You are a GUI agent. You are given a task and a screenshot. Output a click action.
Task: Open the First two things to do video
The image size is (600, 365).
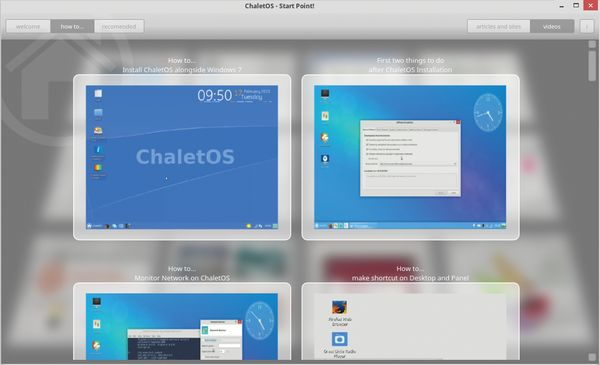[x=410, y=157]
